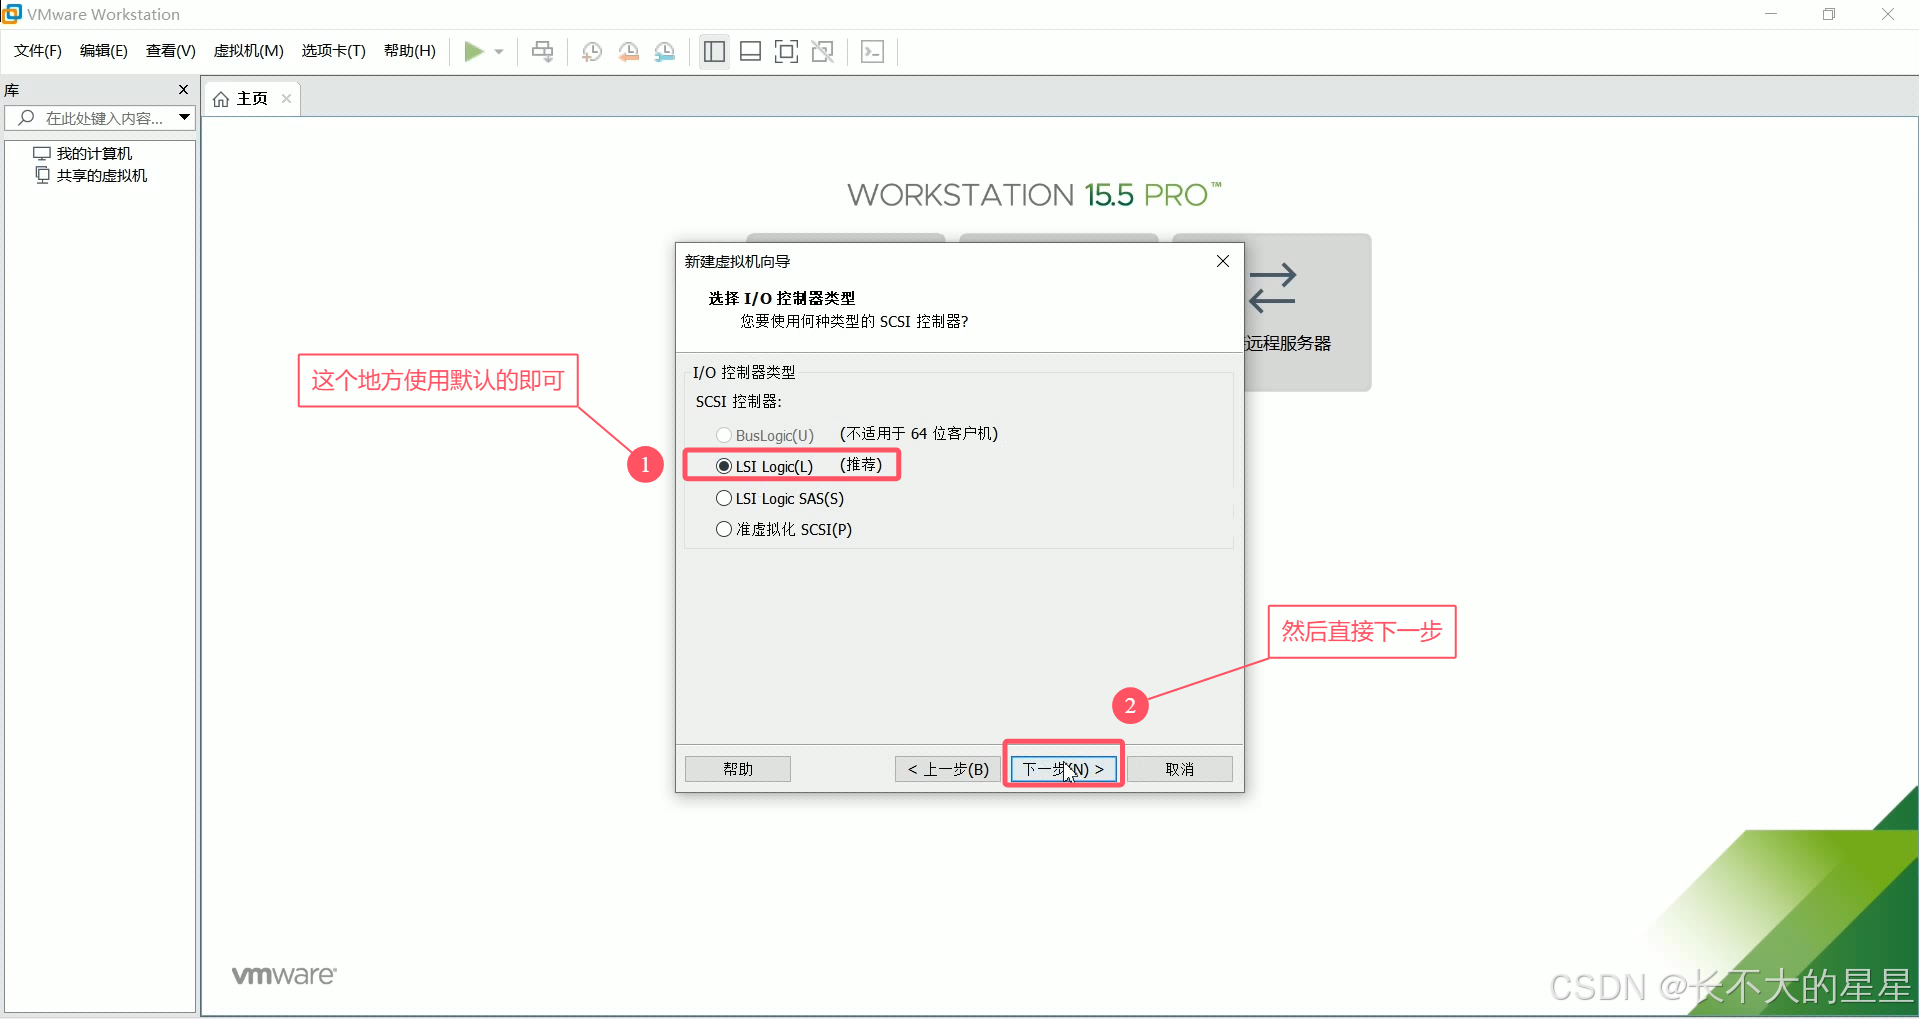Select the LSI Logic SAS(S) radio option

724,498
